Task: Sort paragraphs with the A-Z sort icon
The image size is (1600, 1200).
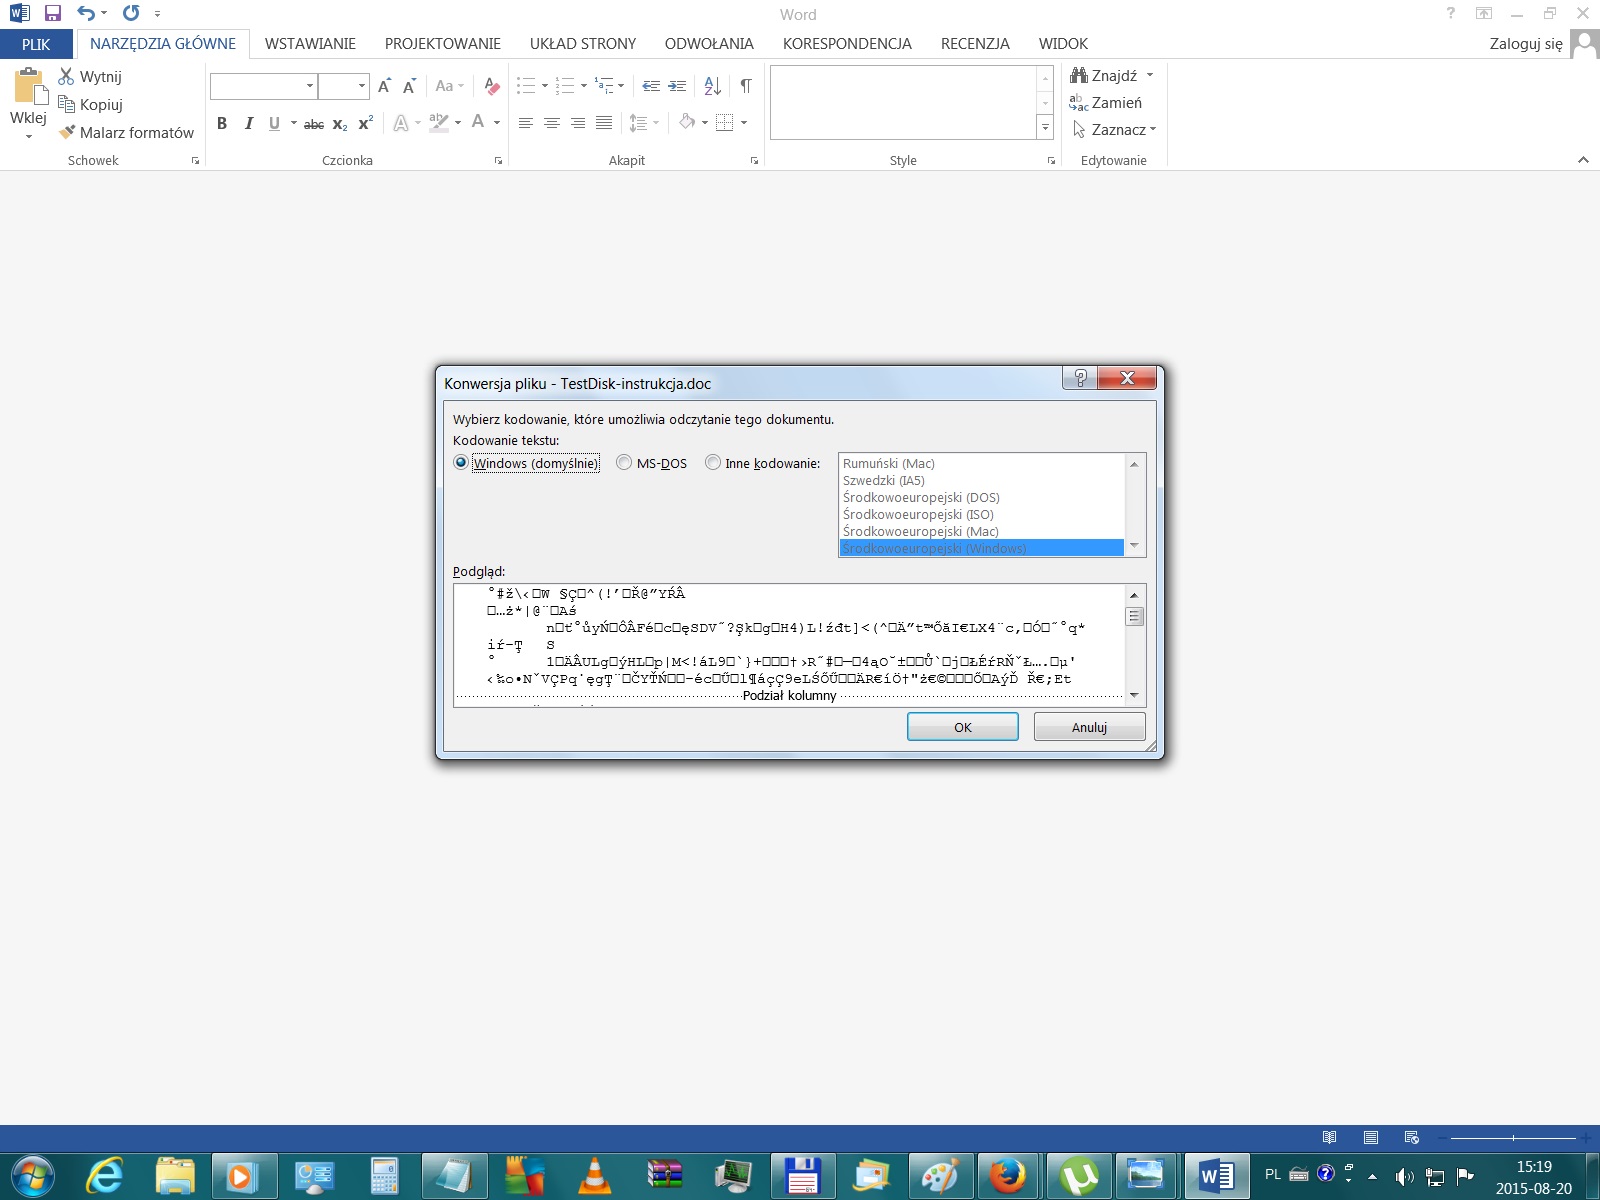Action: tap(712, 86)
